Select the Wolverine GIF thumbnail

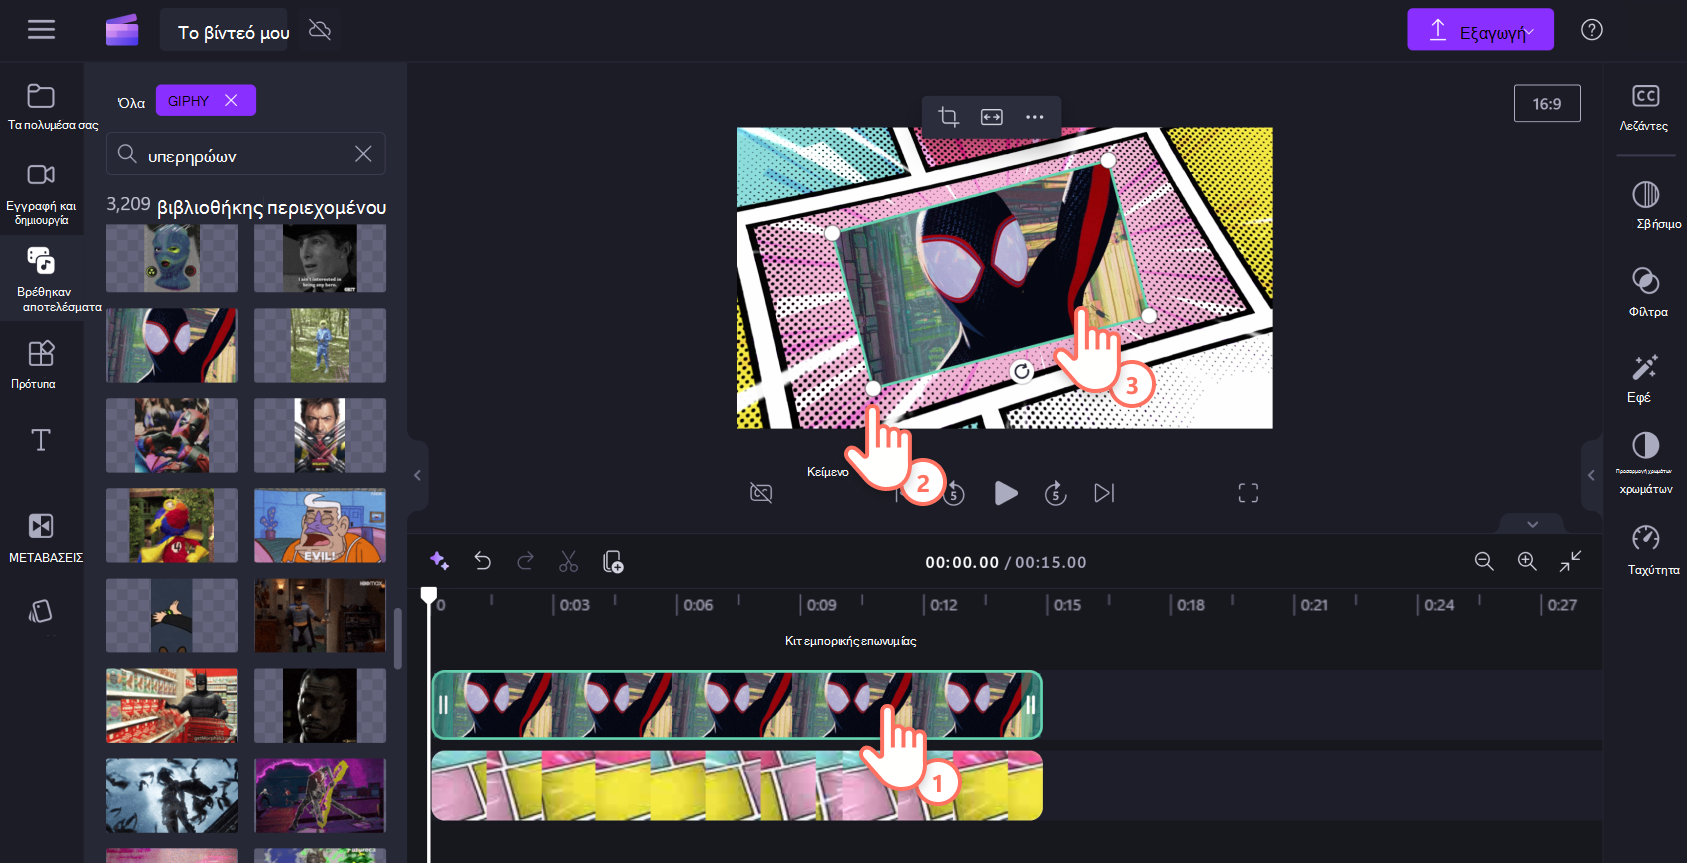click(320, 436)
